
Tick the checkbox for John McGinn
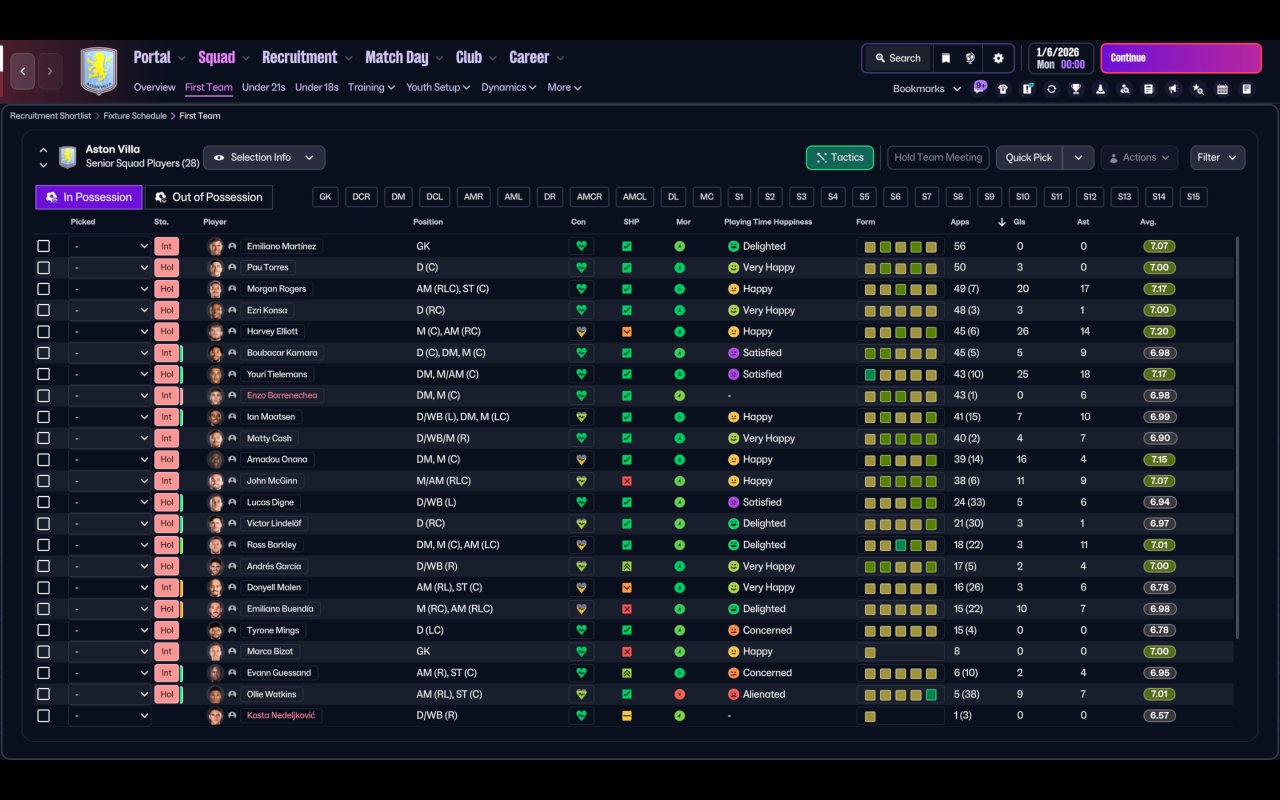(x=43, y=481)
